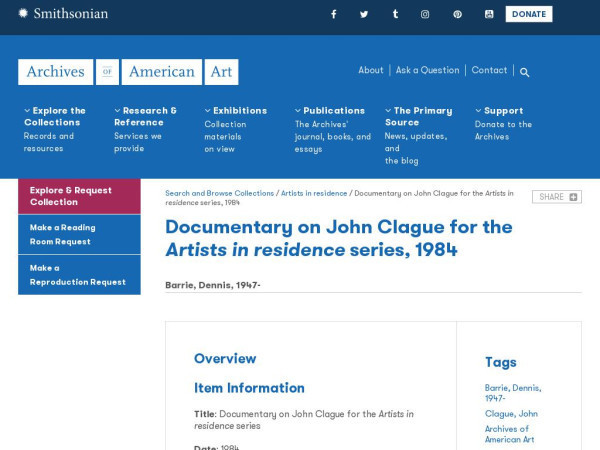Image resolution: width=600 pixels, height=450 pixels.
Task: Open the Ask a Question link
Action: click(427, 70)
